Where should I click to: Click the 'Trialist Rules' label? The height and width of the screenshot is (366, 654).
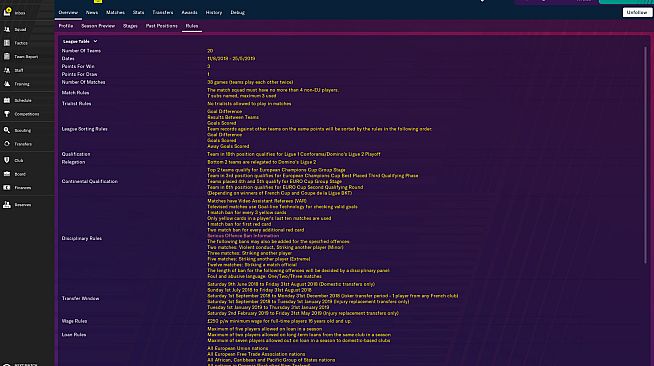pyautogui.click(x=76, y=103)
